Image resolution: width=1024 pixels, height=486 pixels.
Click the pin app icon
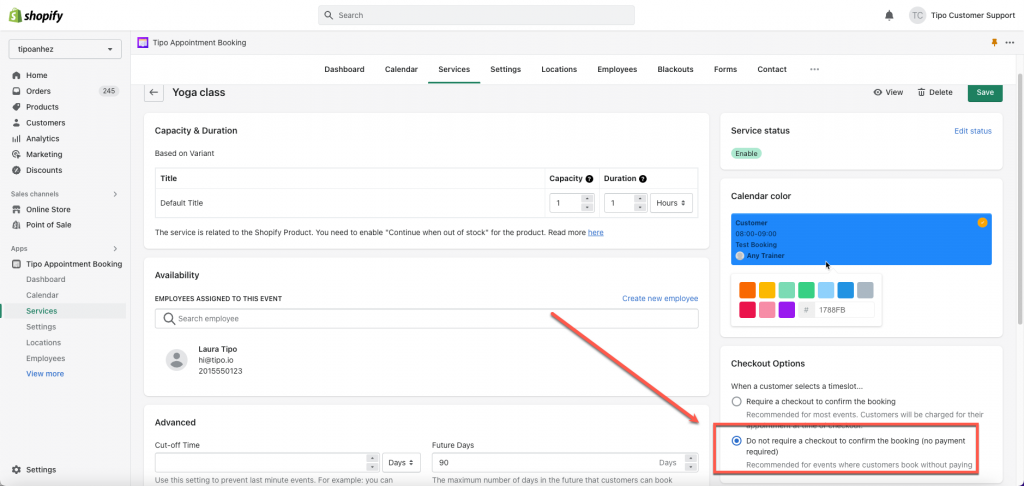coord(994,42)
